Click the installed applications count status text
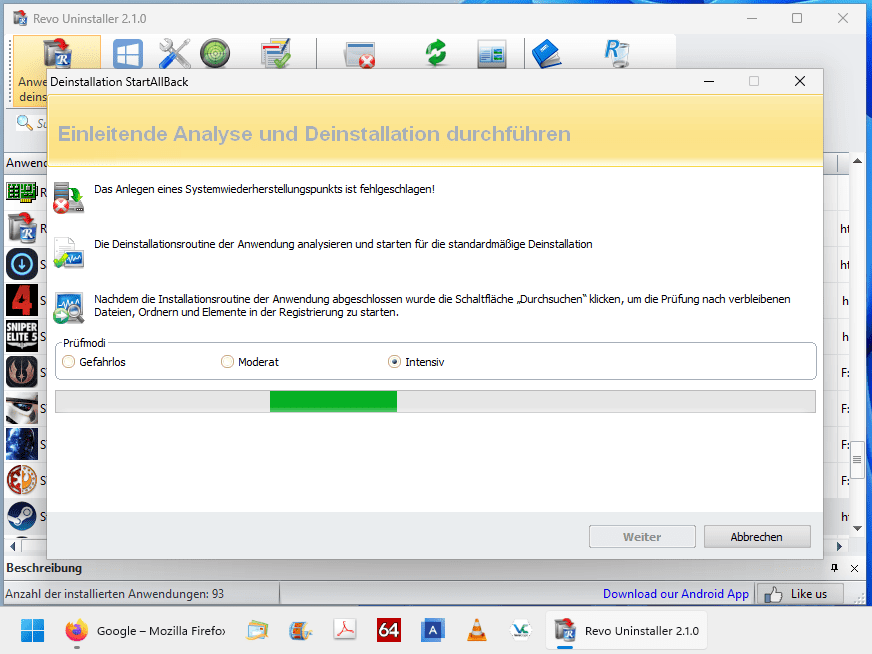The image size is (872, 654). tap(114, 594)
